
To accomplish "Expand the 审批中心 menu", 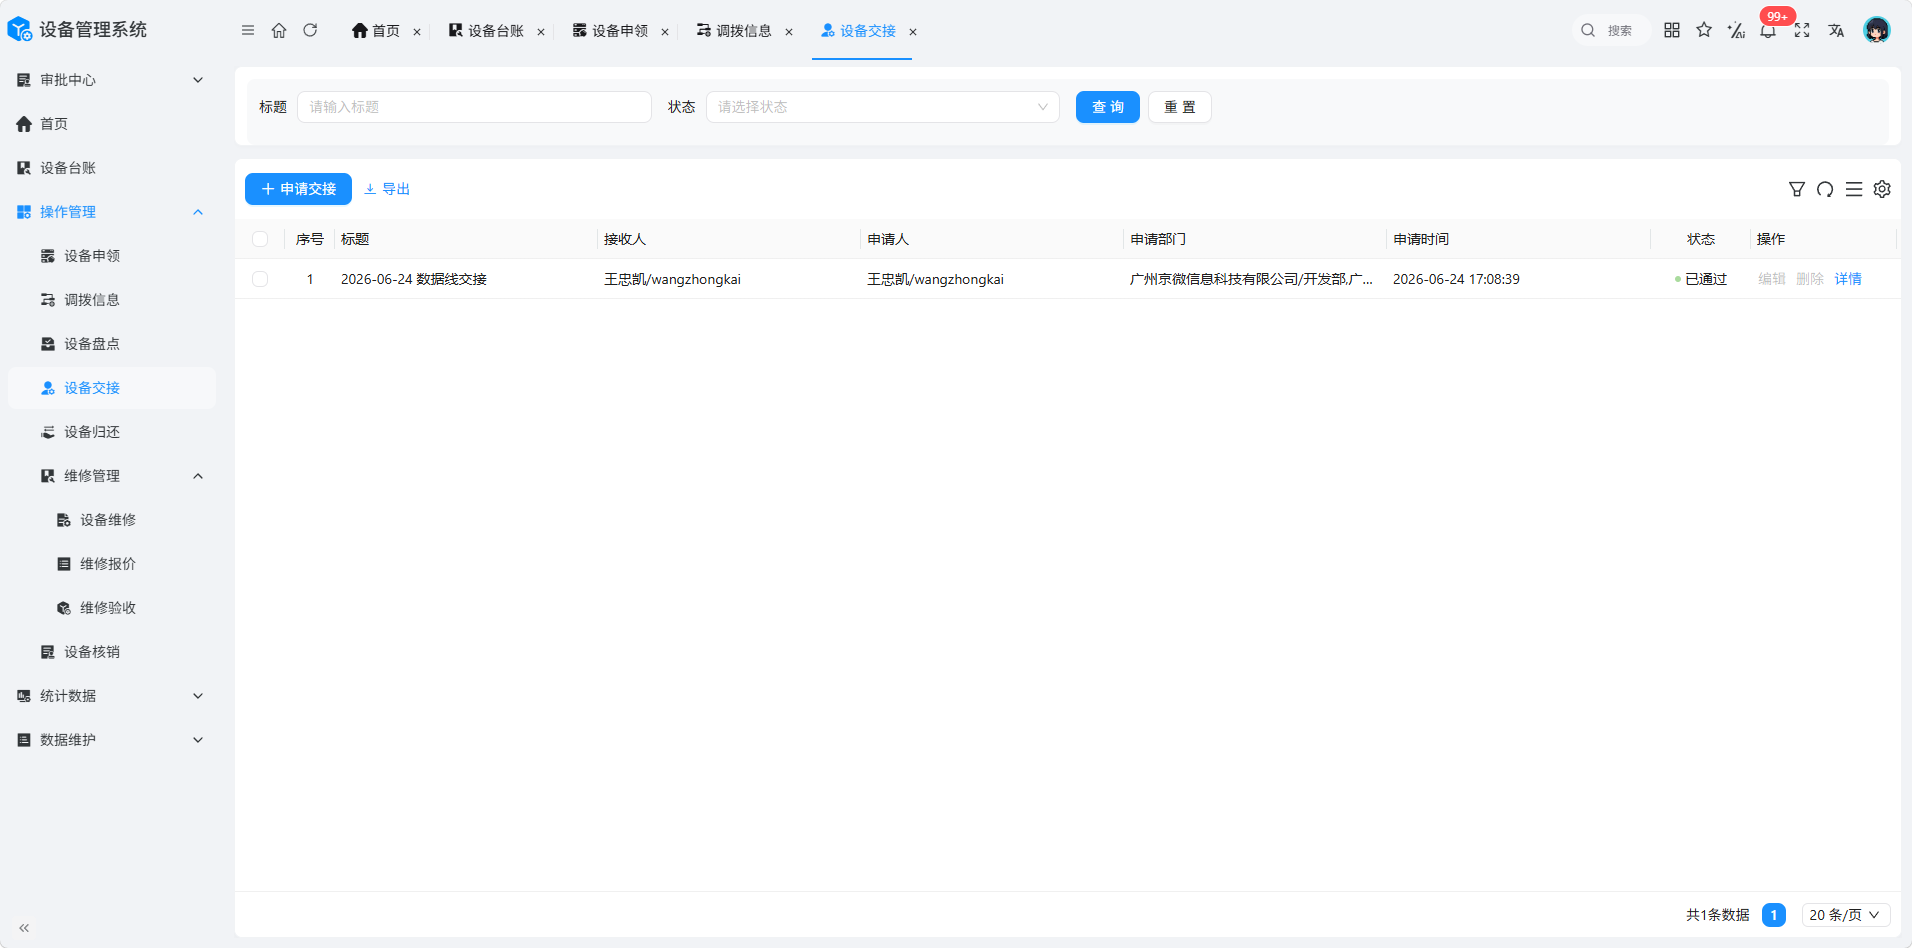I will coord(110,80).
